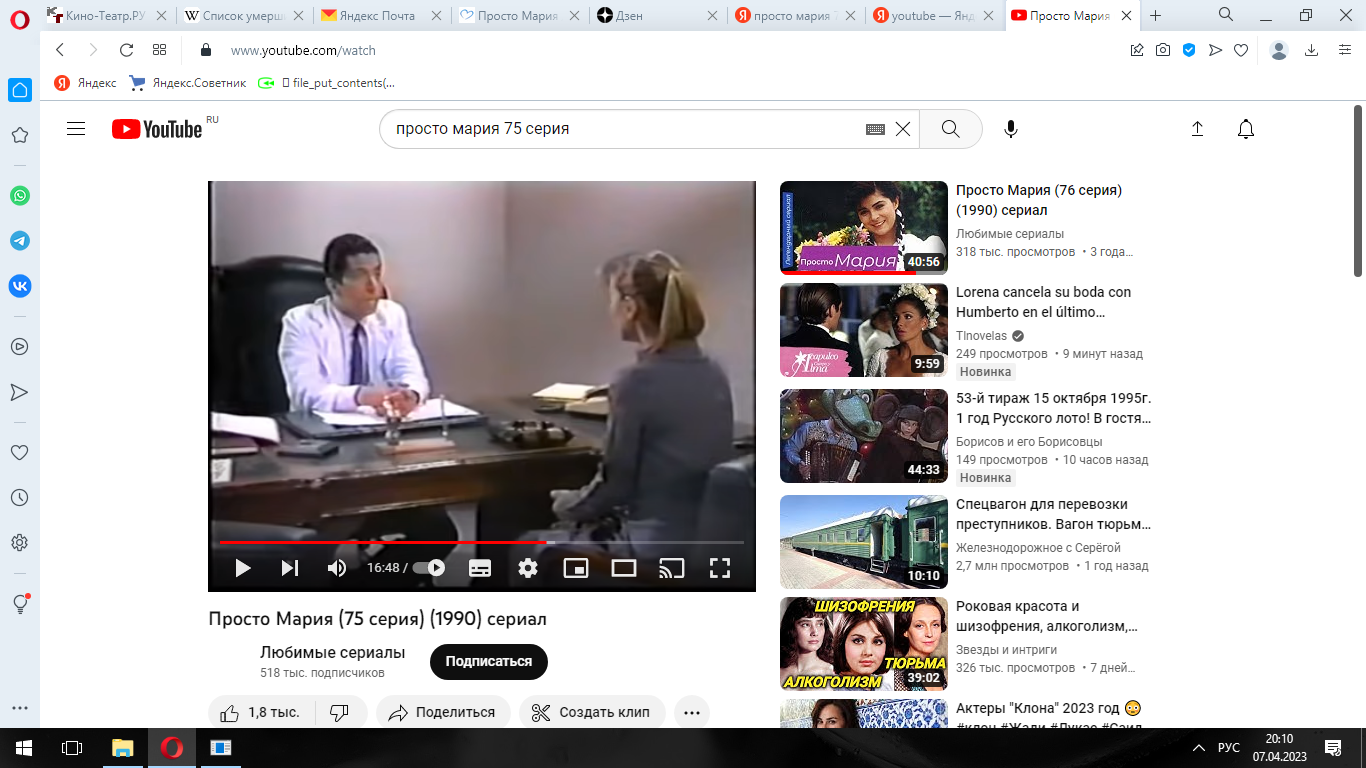Open the Windows Start menu

[24, 747]
